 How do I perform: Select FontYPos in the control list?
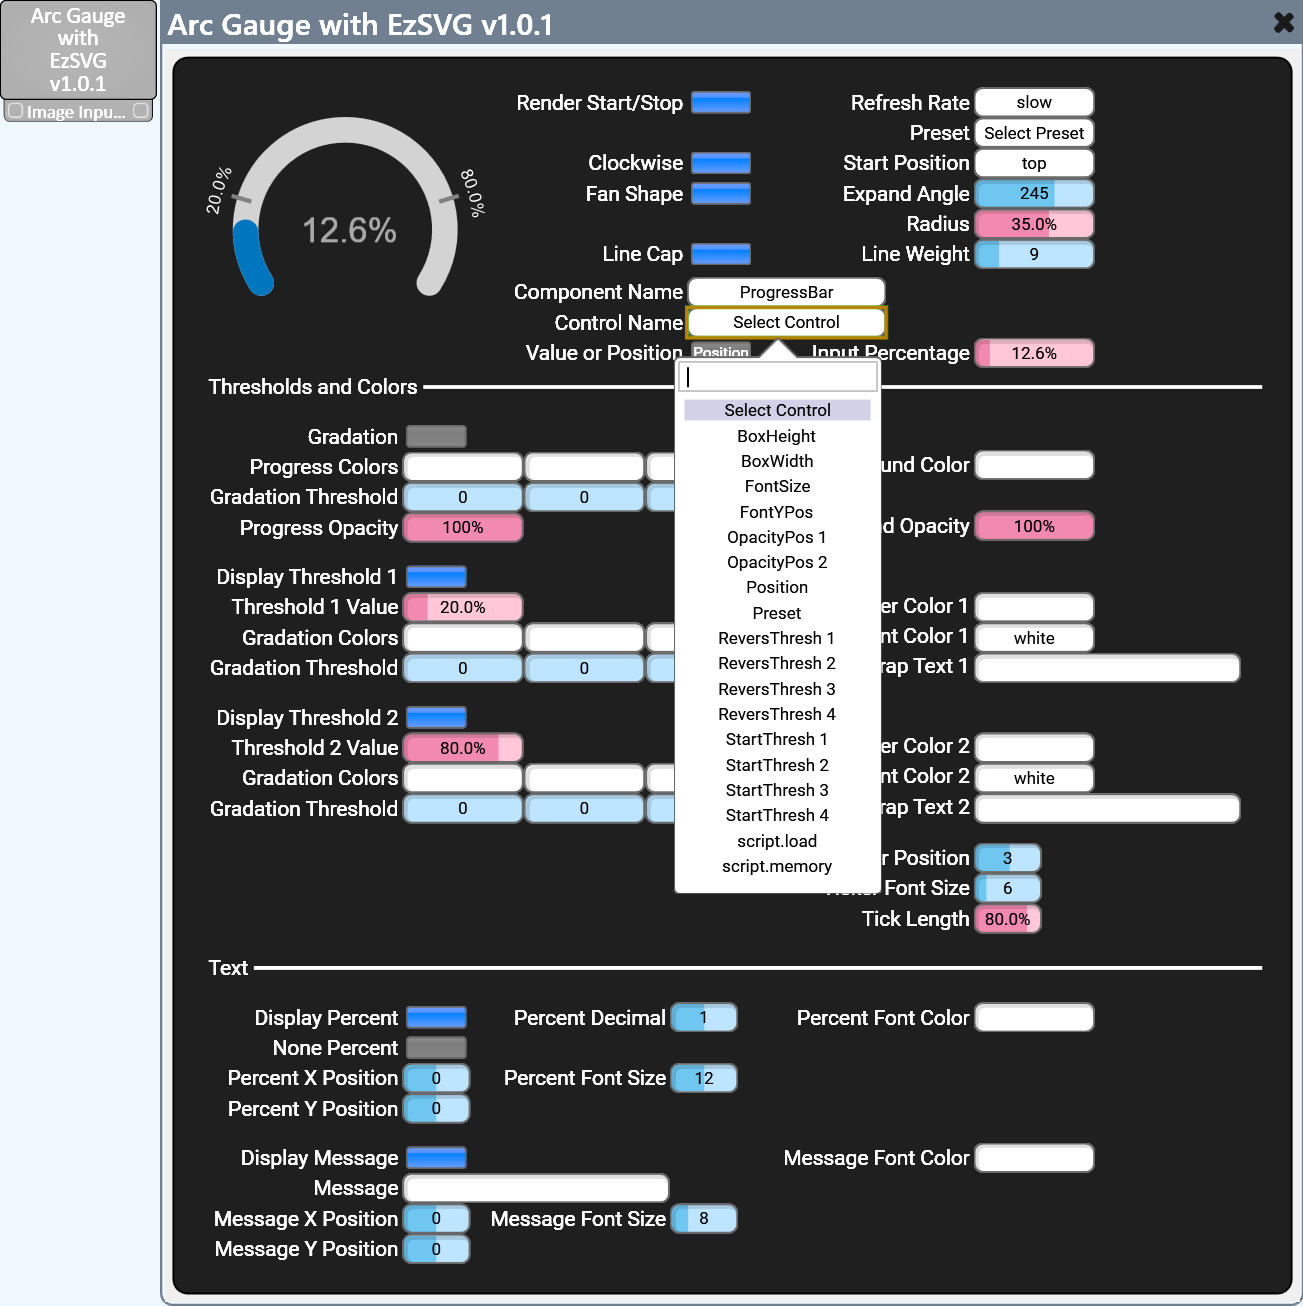[777, 512]
